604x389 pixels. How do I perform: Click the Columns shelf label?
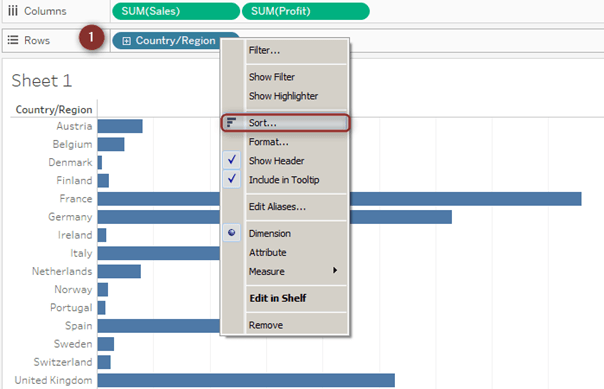point(45,11)
